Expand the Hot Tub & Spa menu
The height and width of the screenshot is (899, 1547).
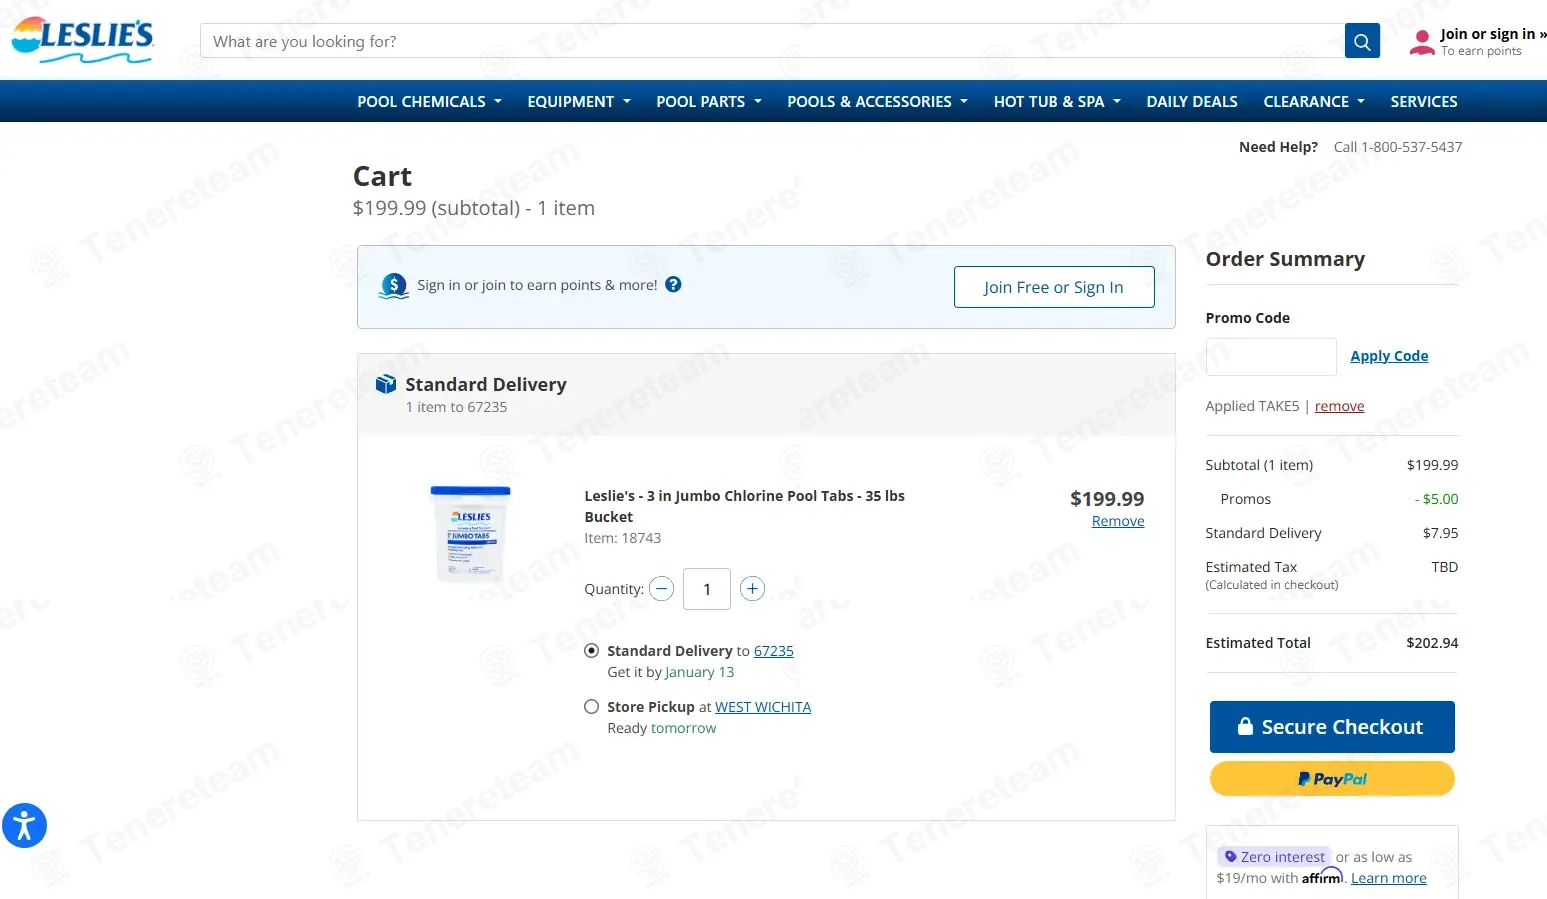[1056, 102]
